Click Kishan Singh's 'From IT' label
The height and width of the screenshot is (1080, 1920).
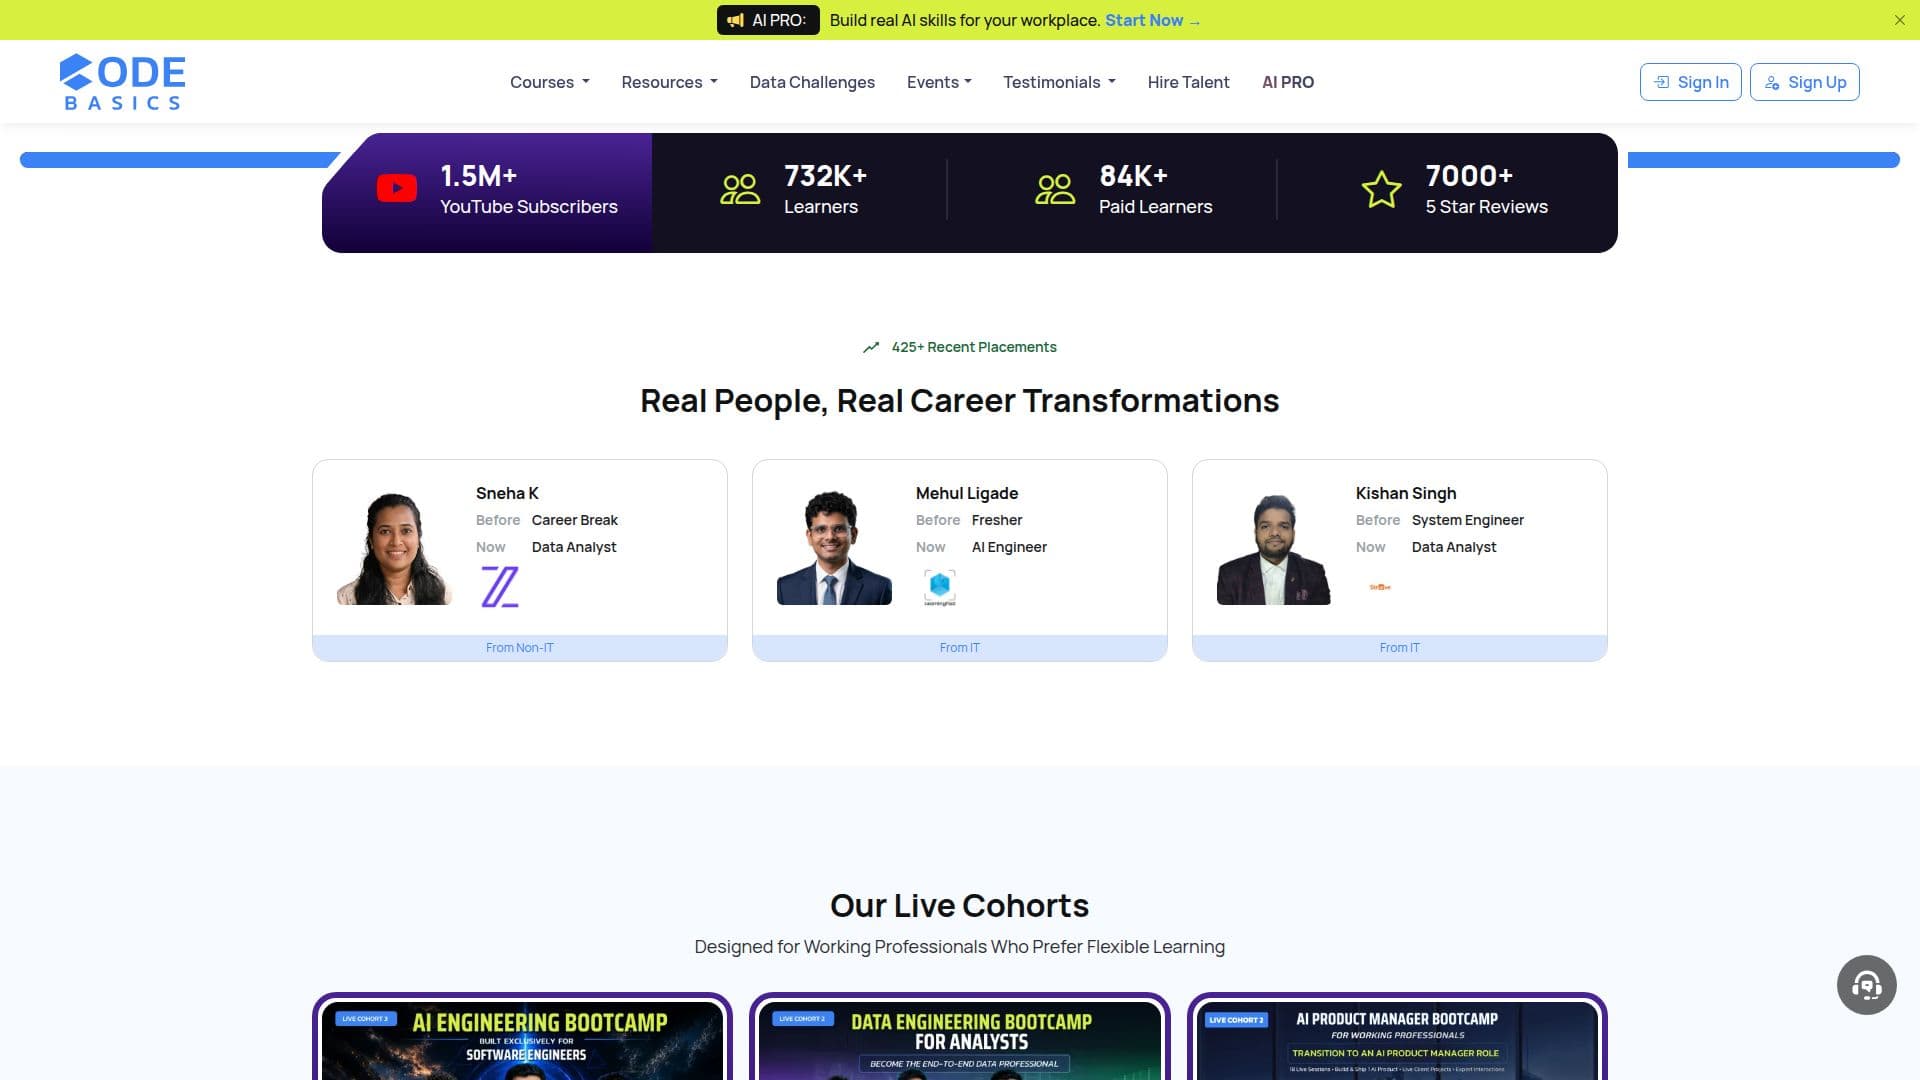pyautogui.click(x=1400, y=648)
